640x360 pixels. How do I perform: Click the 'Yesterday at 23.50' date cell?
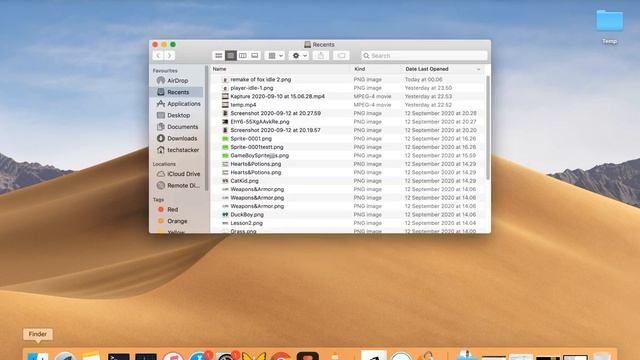(428, 88)
